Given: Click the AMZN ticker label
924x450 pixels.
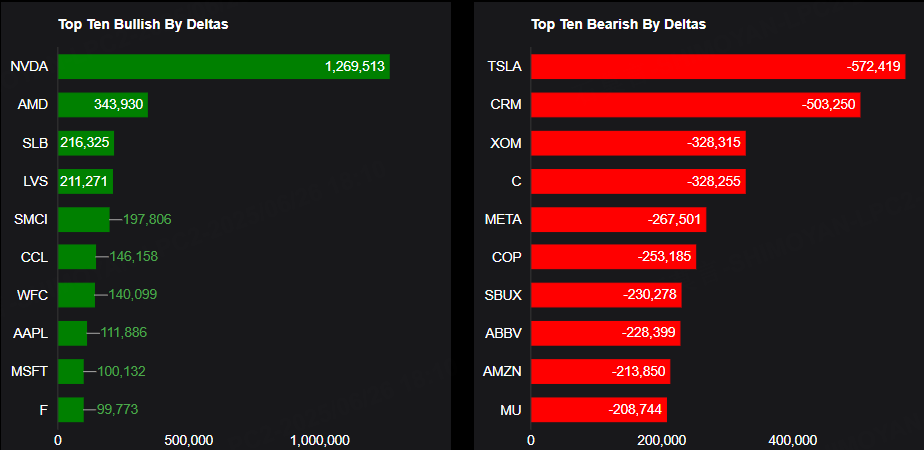Looking at the screenshot, I should pyautogui.click(x=503, y=371).
